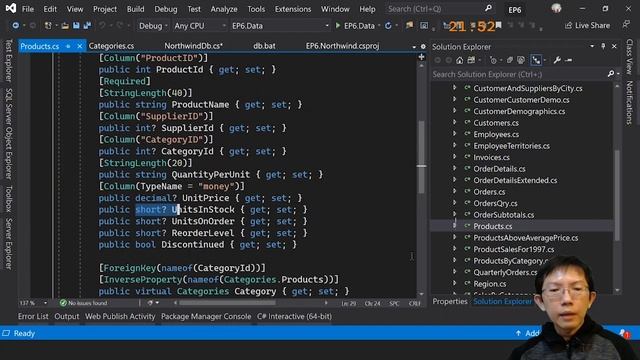
Task: Click the split editor plus icon above scrollbar
Action: [x=421, y=57]
